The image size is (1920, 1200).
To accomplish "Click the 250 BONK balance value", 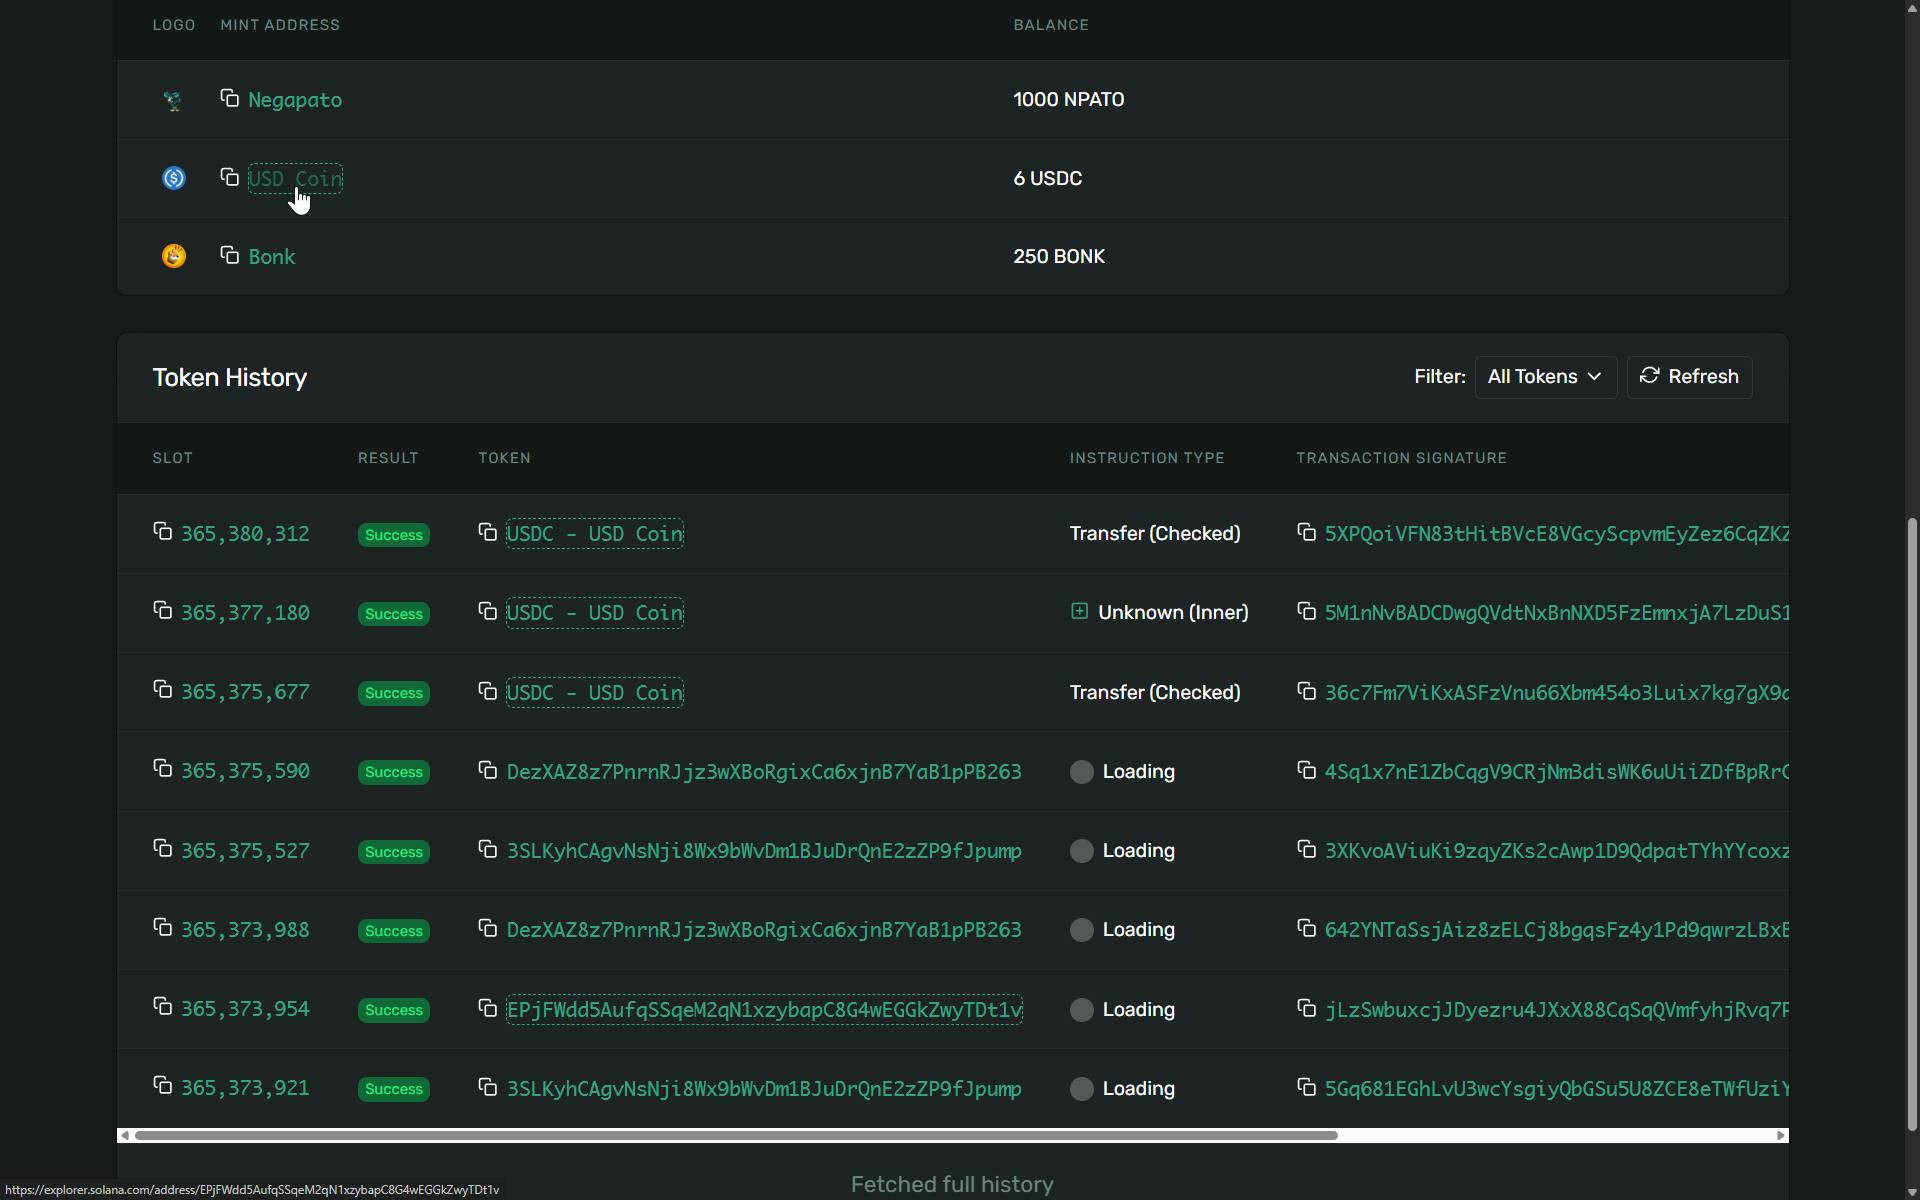I will (x=1059, y=257).
